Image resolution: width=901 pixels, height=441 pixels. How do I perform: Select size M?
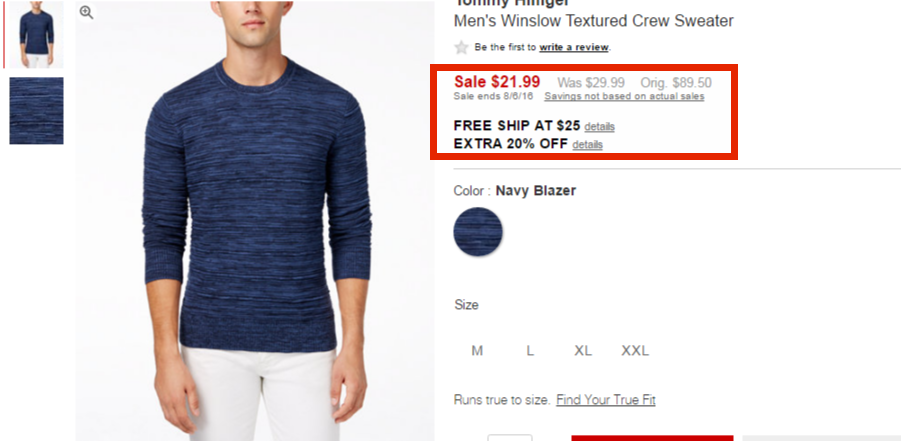(477, 351)
